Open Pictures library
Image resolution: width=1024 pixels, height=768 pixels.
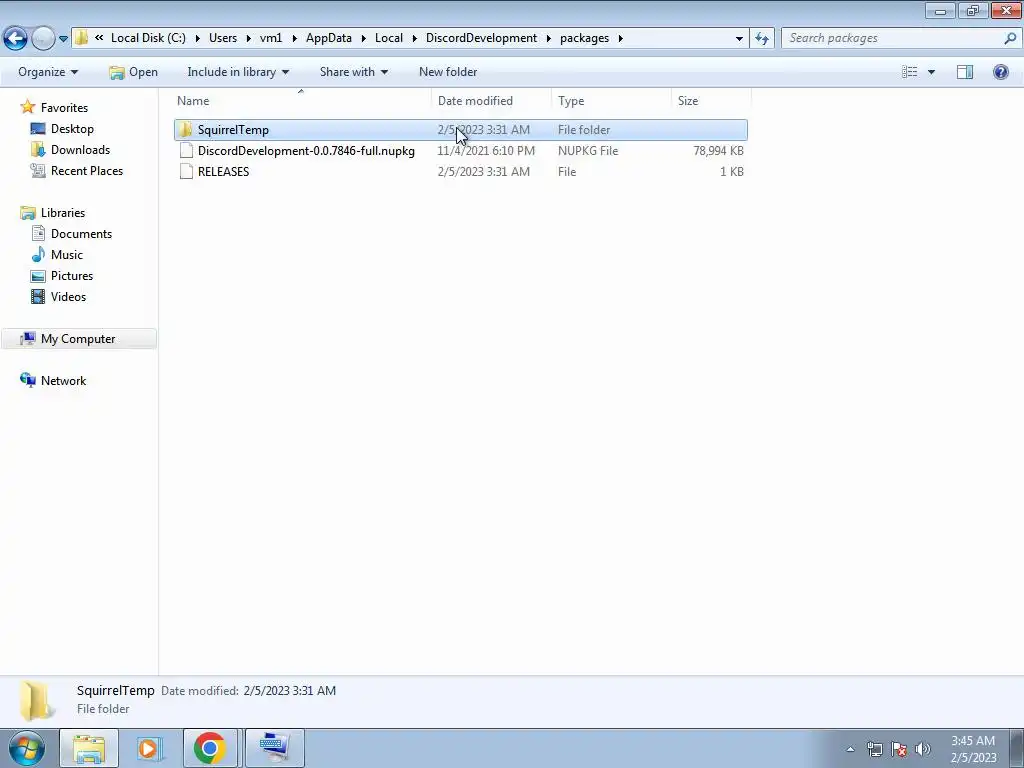pos(72,276)
